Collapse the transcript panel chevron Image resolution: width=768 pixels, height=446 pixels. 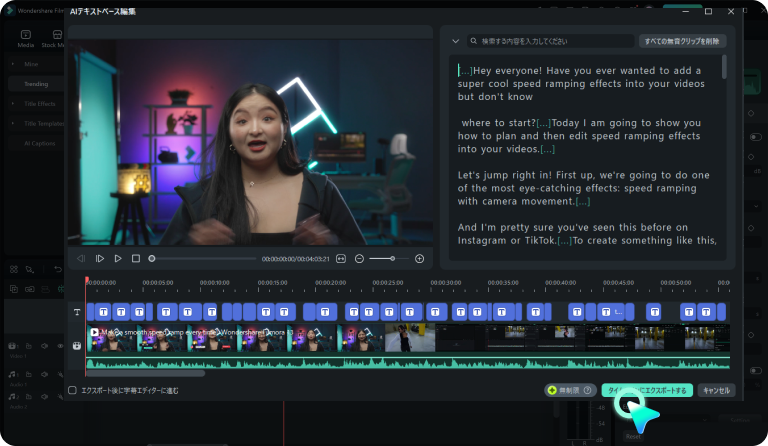tap(456, 41)
